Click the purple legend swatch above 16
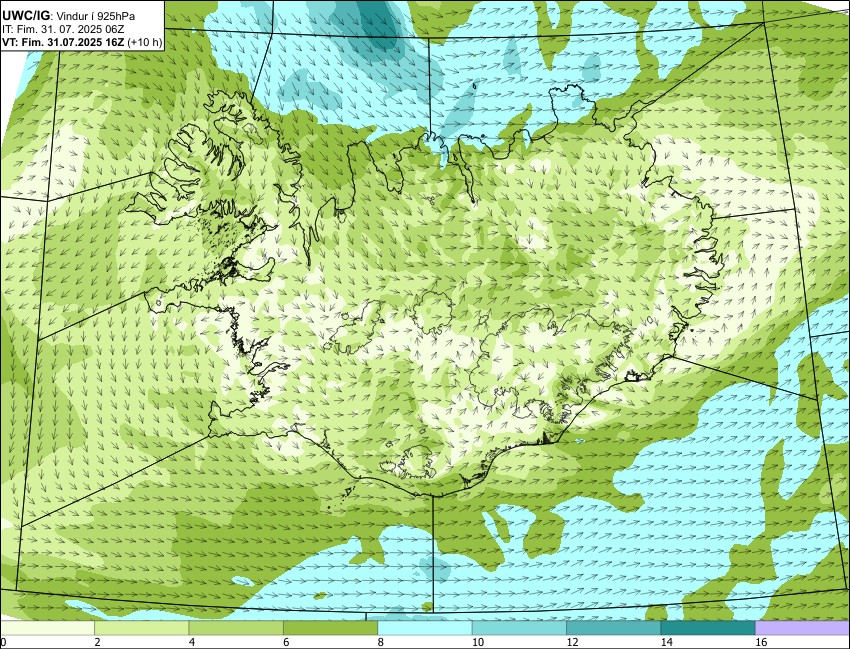The image size is (850, 649). click(802, 628)
